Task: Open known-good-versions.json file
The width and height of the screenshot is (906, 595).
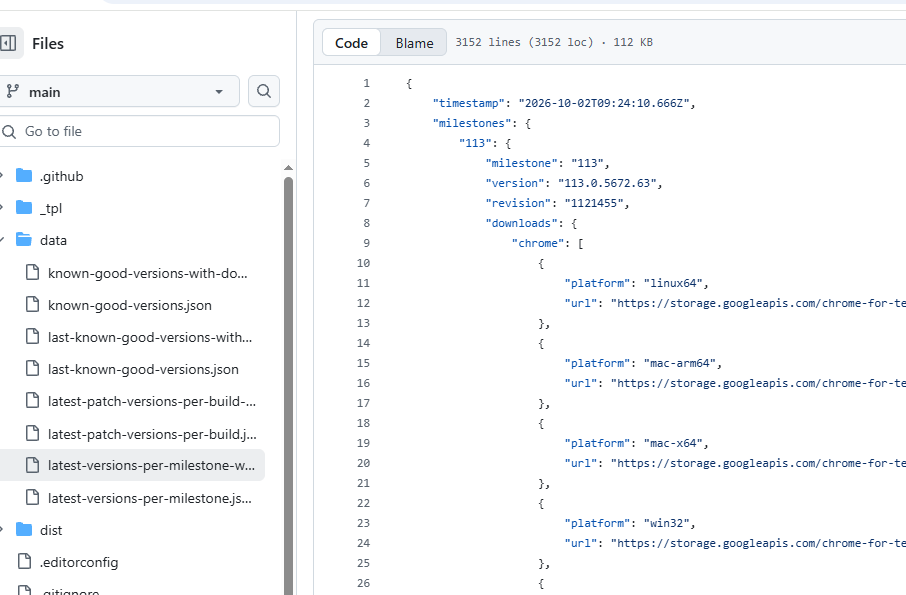Action: coord(132,304)
